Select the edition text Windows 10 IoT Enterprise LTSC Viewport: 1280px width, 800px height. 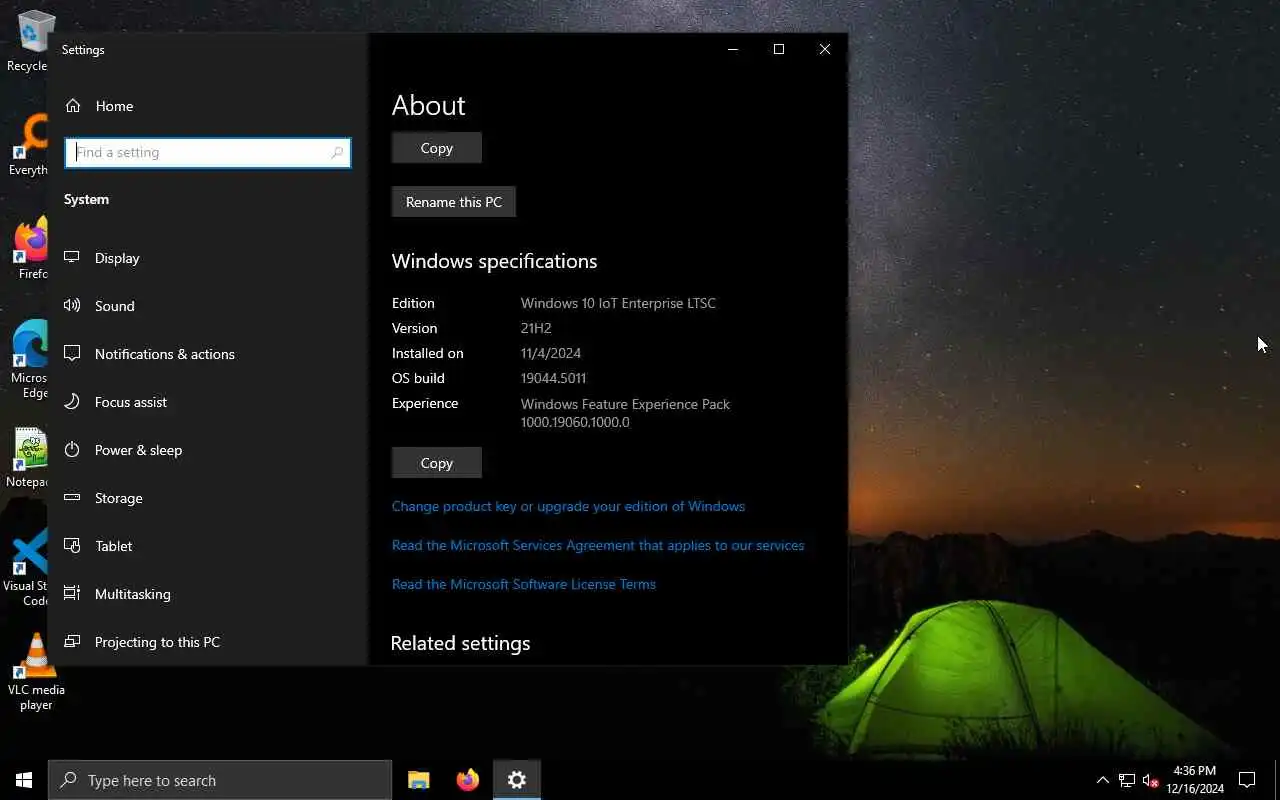[618, 303]
